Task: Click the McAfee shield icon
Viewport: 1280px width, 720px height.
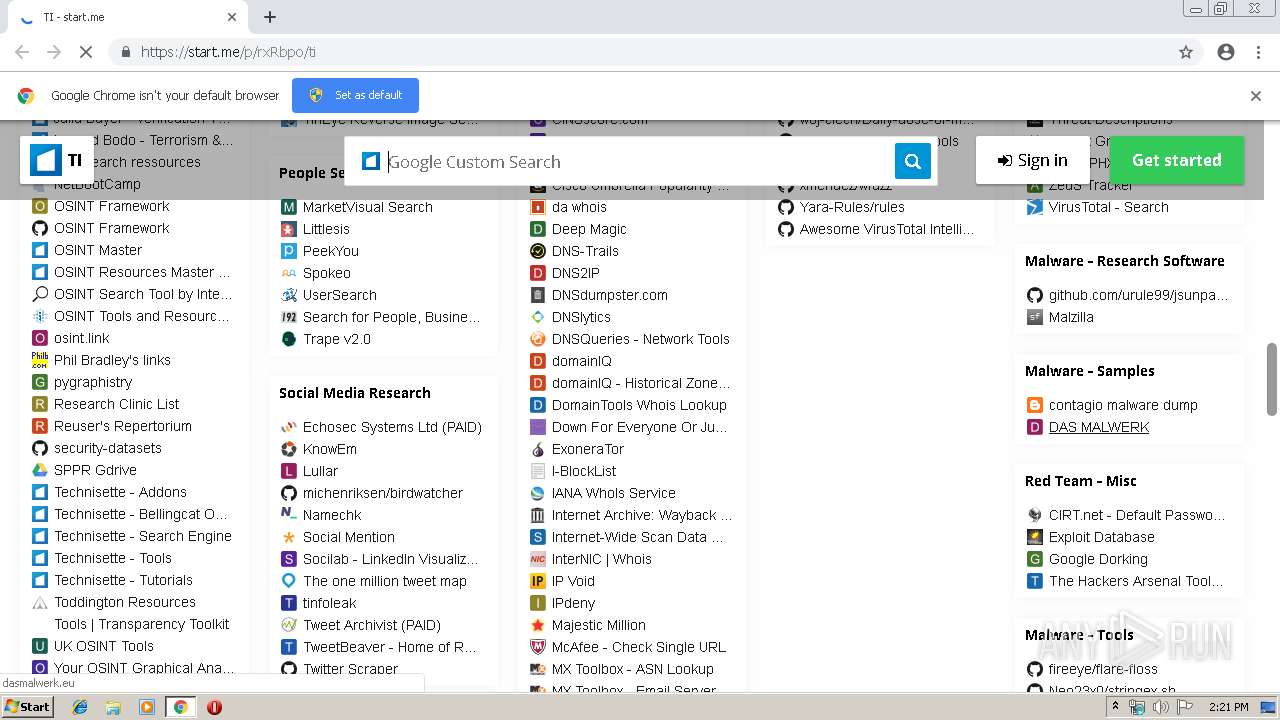Action: pyautogui.click(x=537, y=647)
